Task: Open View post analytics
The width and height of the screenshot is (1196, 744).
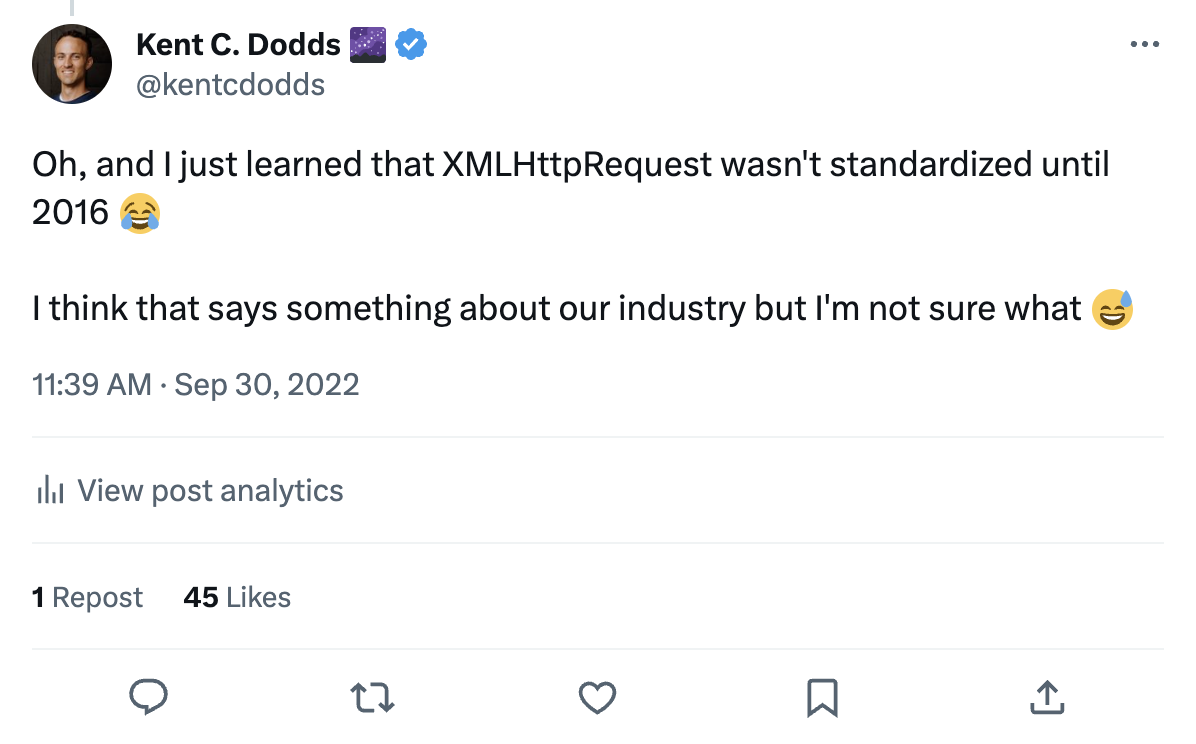Action: coord(209,491)
